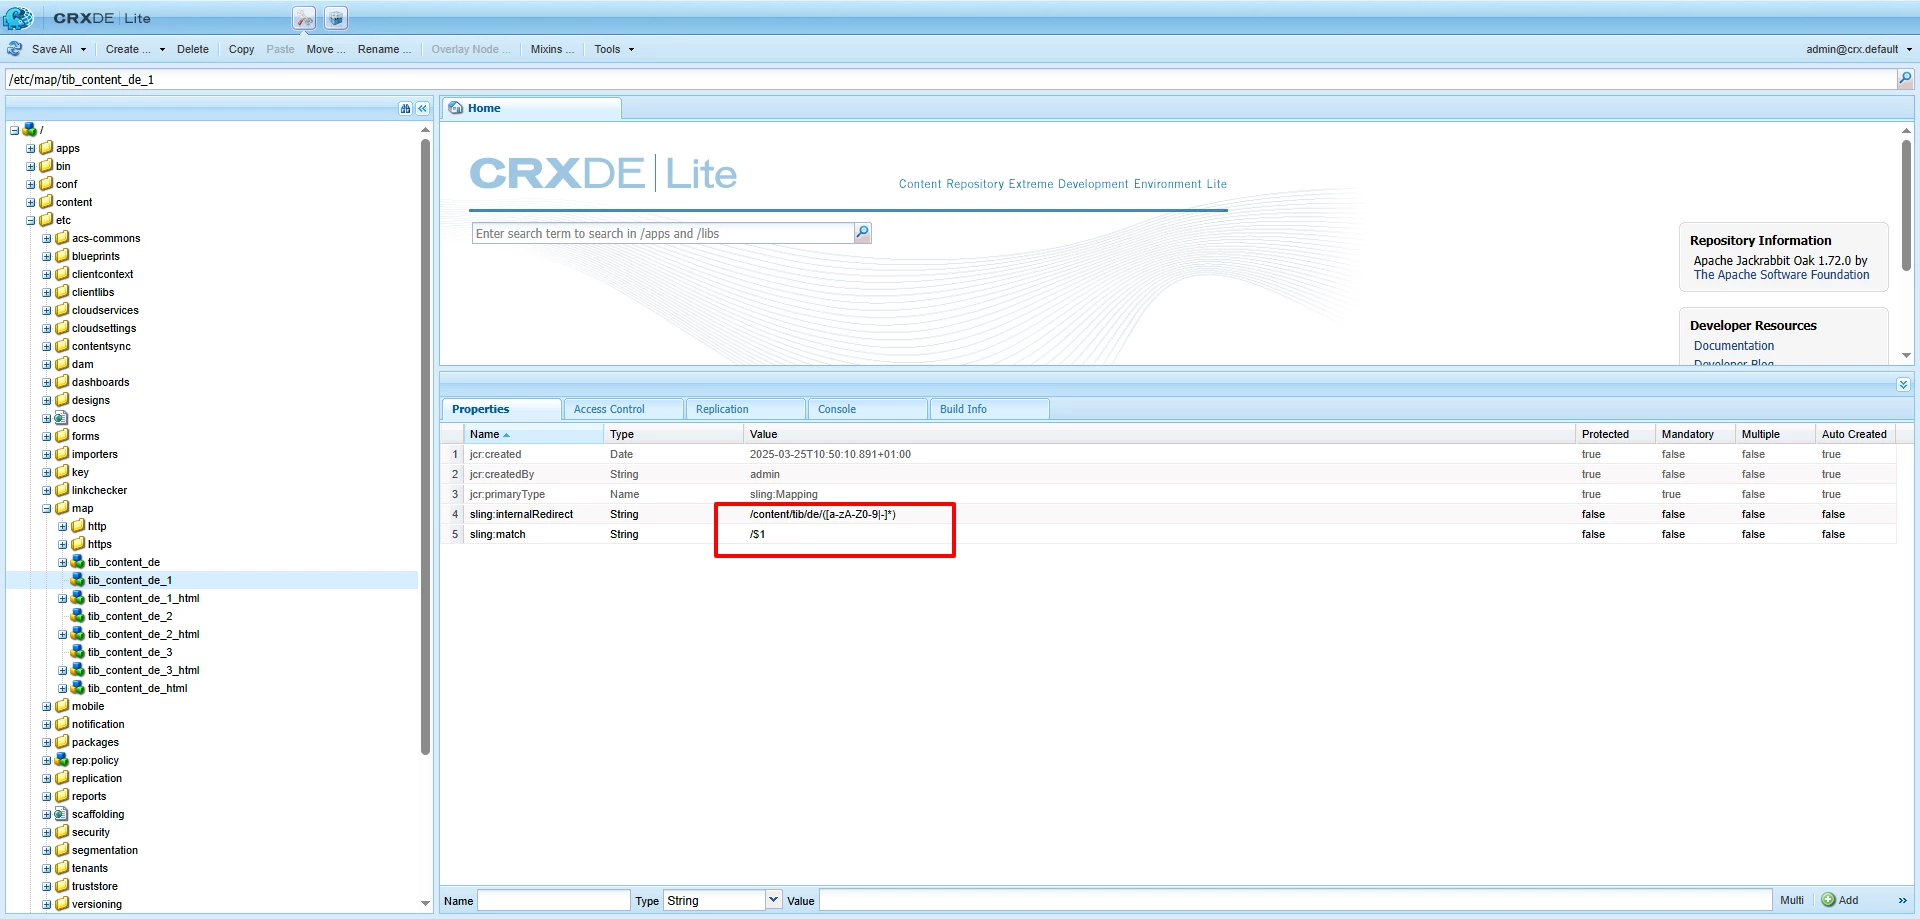Click the http folder icon under map
The image size is (1920, 919).
click(x=78, y=526)
